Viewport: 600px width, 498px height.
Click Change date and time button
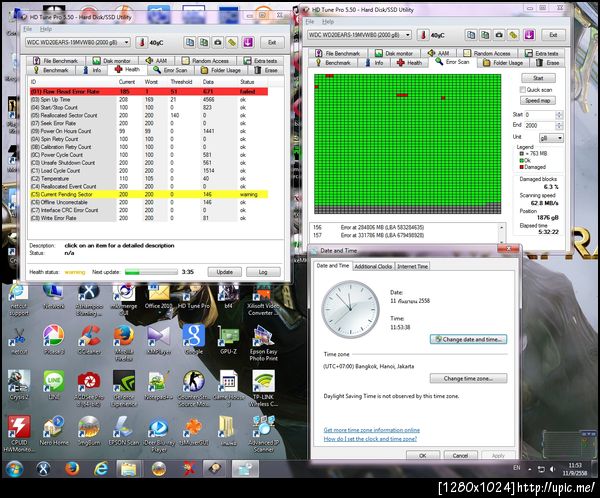click(468, 339)
